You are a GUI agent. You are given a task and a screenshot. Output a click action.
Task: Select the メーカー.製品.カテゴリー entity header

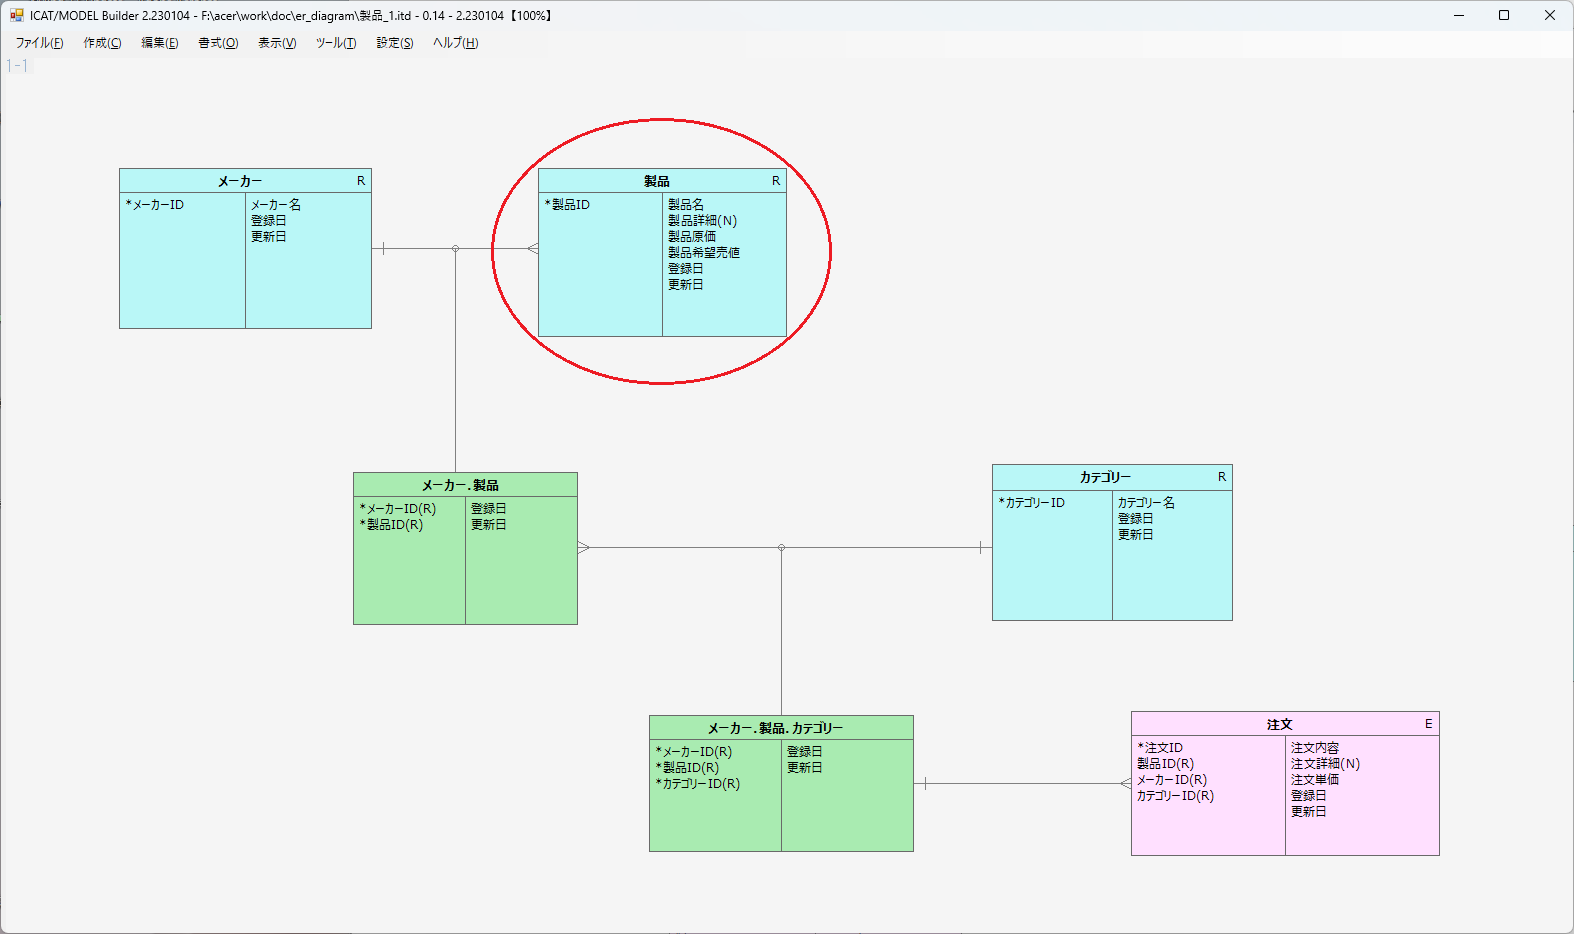[x=775, y=728]
